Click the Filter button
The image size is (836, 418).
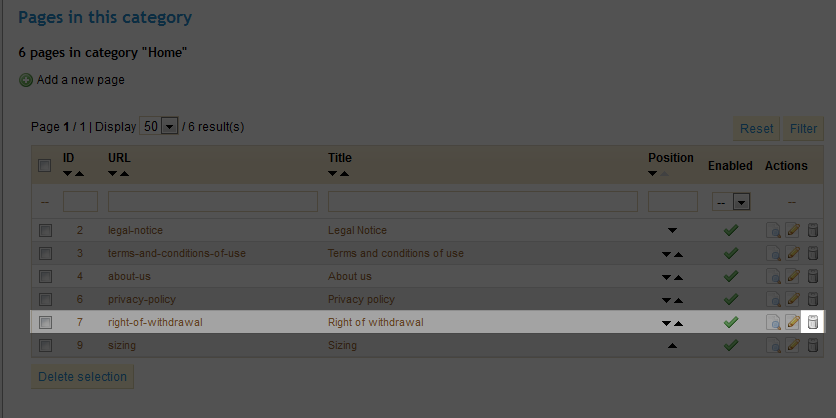803,128
